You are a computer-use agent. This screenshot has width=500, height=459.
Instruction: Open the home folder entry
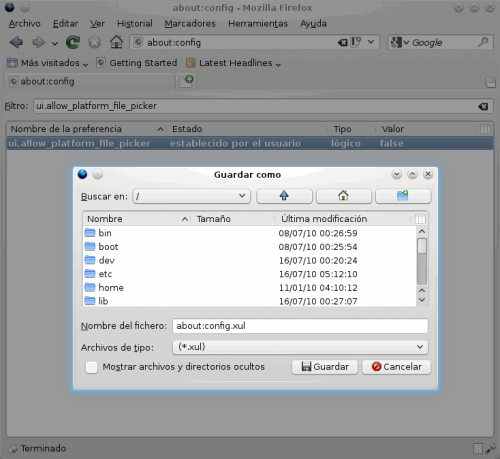111,288
